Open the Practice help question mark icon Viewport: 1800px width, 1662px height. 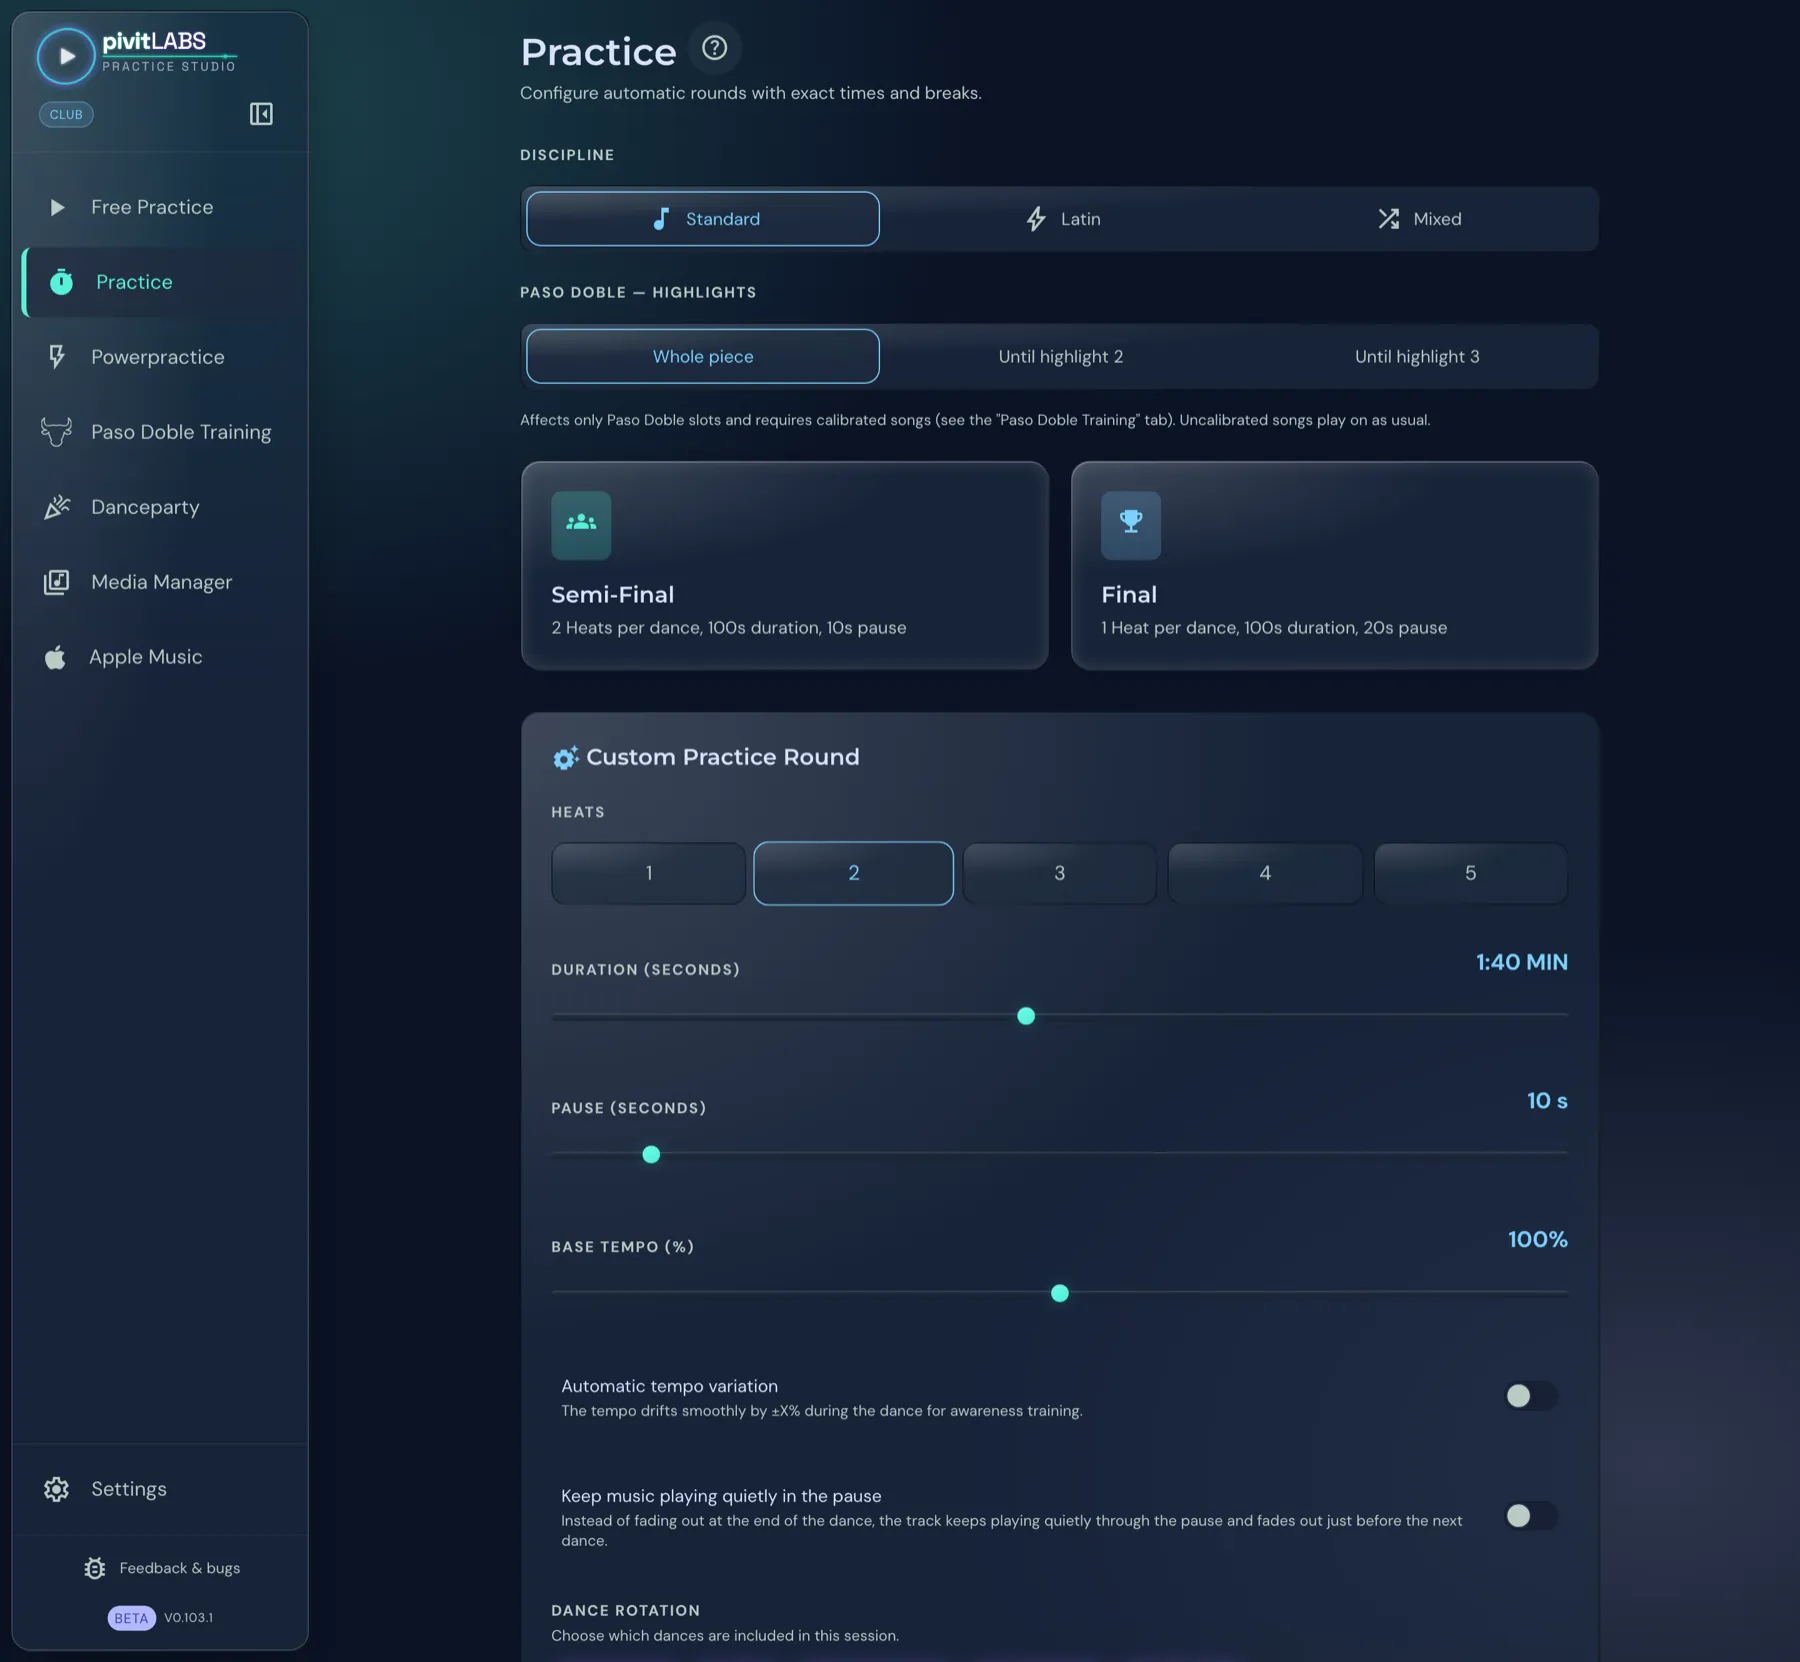(x=714, y=47)
